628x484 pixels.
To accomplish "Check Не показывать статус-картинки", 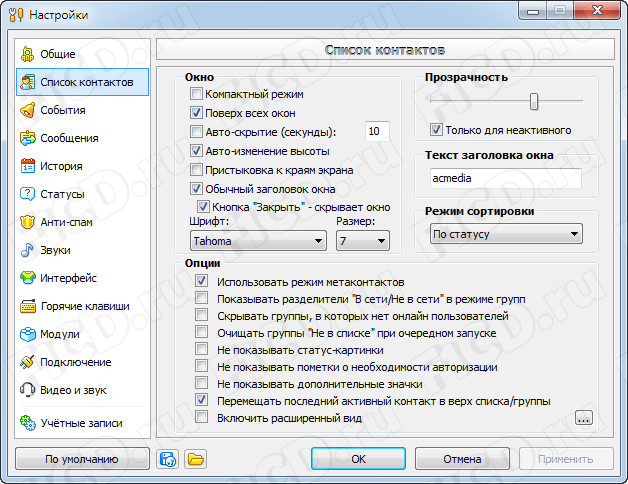I will tap(201, 349).
